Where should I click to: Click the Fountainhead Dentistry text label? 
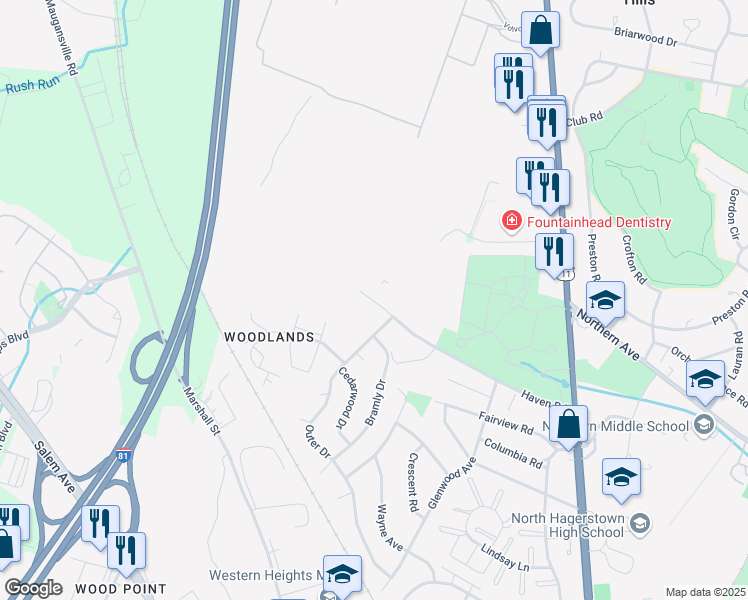click(x=599, y=222)
